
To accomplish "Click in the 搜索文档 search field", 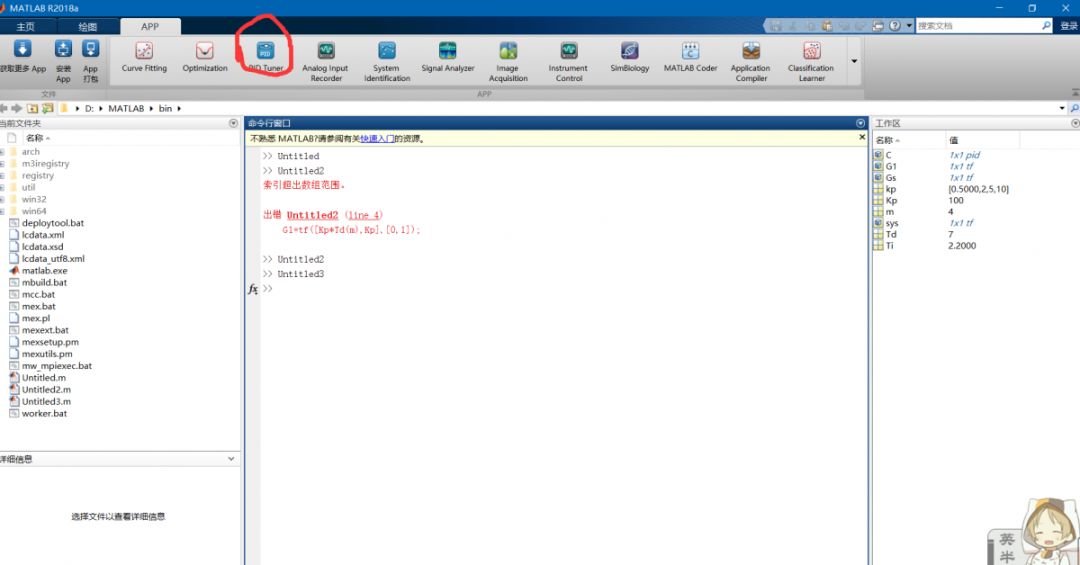I will click(978, 25).
